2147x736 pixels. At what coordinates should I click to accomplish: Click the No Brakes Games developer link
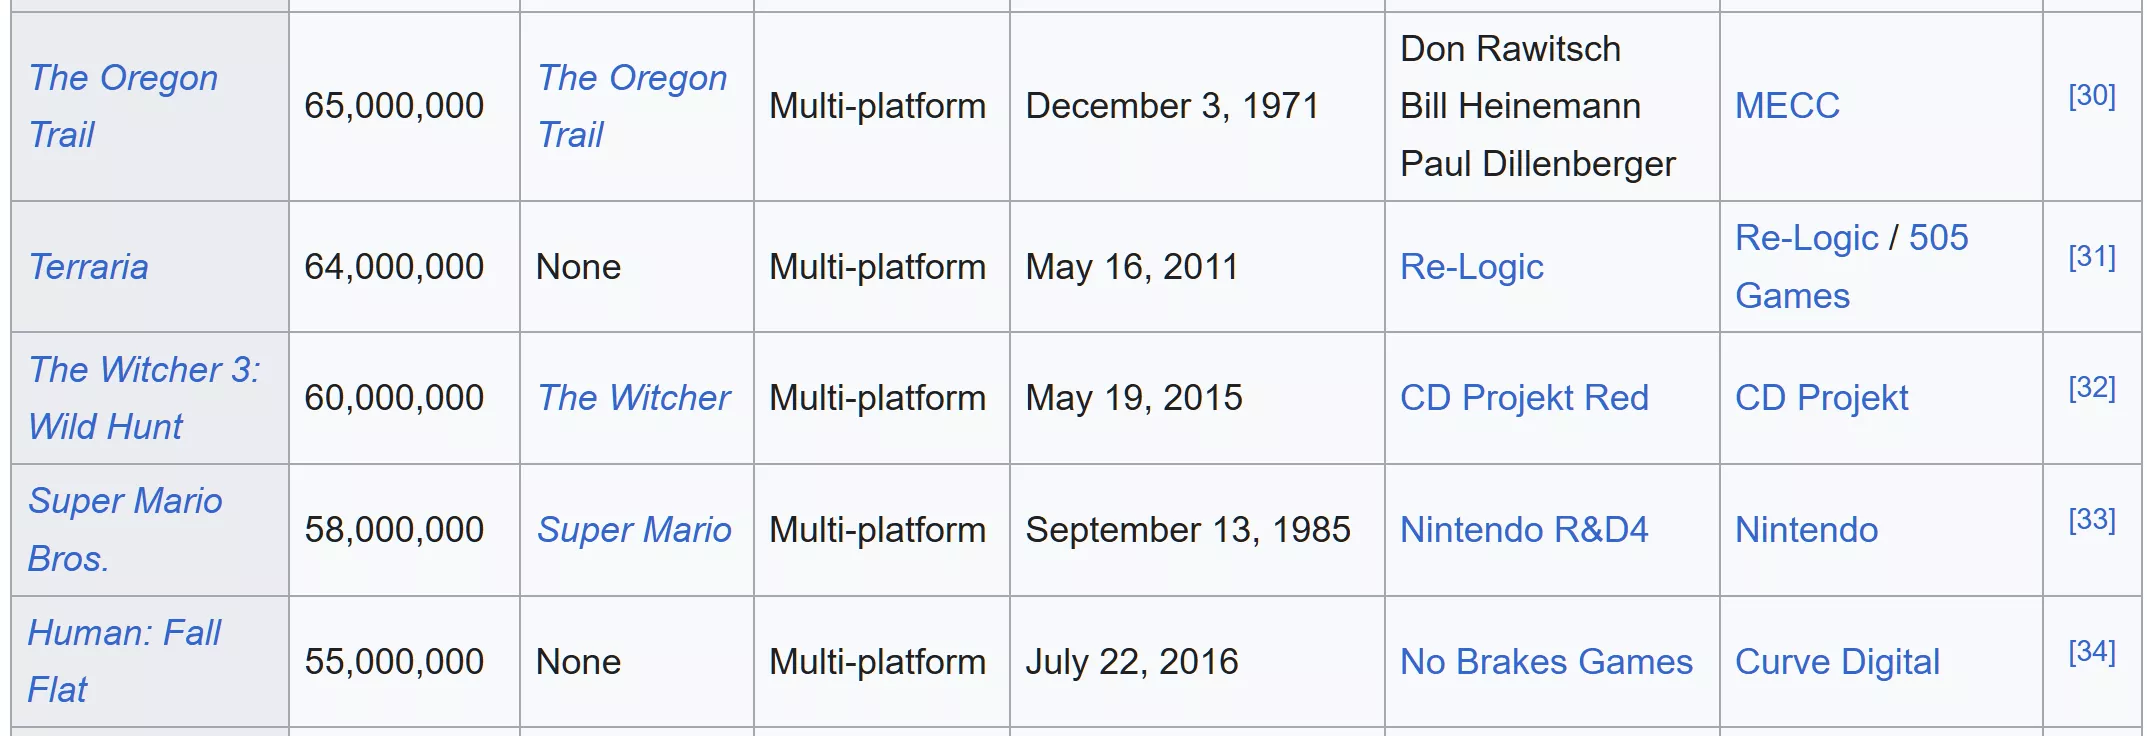pyautogui.click(x=1546, y=662)
